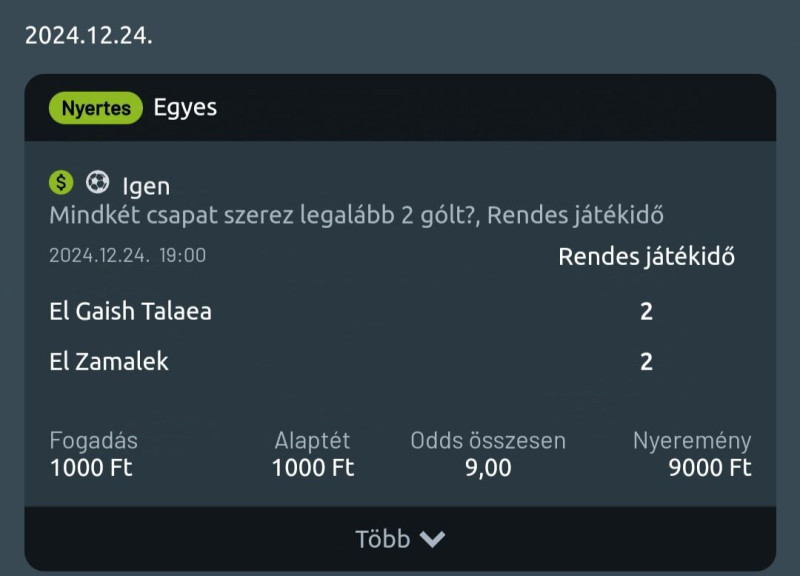
Task: Expand the Több chevron arrow
Action: tap(432, 539)
